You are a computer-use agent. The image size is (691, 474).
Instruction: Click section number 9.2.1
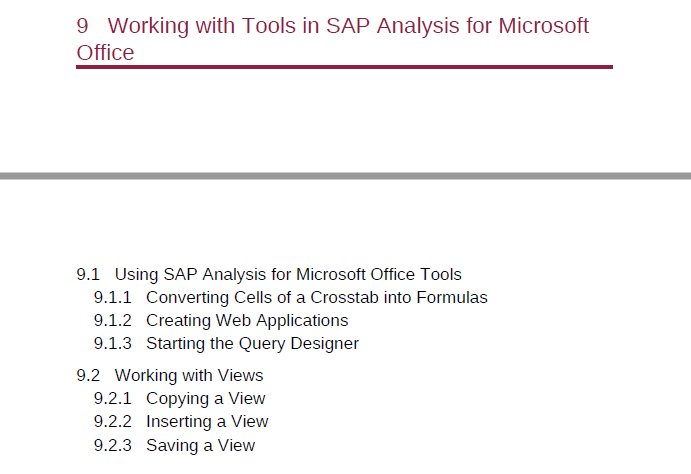(x=113, y=399)
